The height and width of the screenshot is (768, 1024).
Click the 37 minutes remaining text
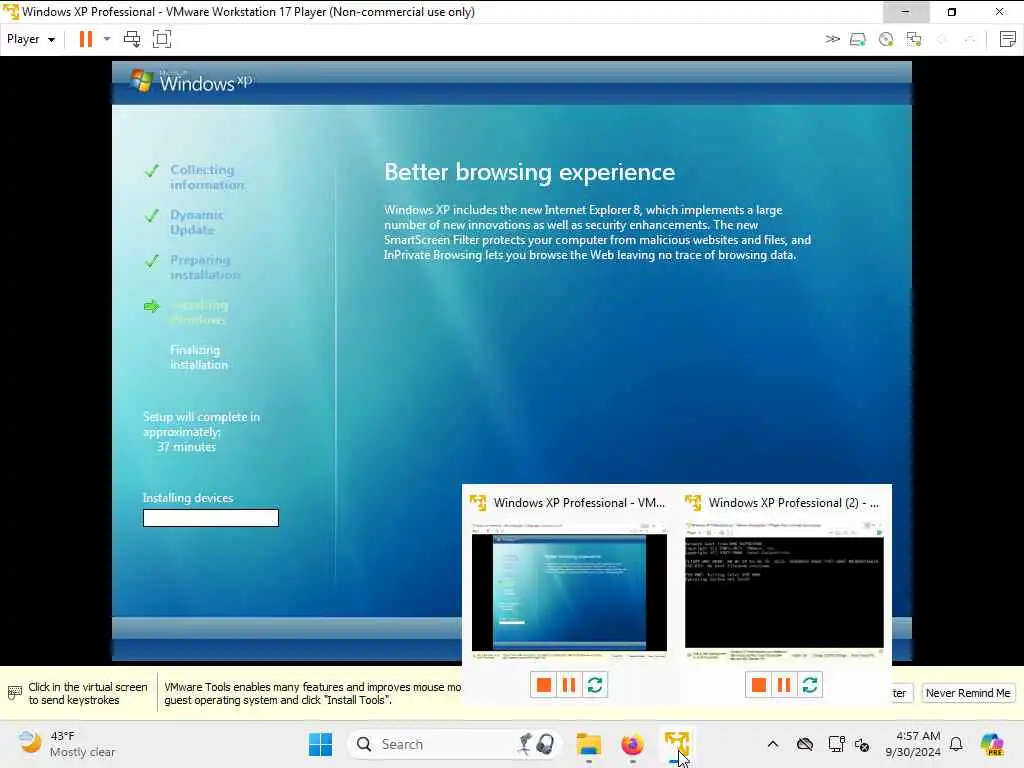click(x=186, y=447)
